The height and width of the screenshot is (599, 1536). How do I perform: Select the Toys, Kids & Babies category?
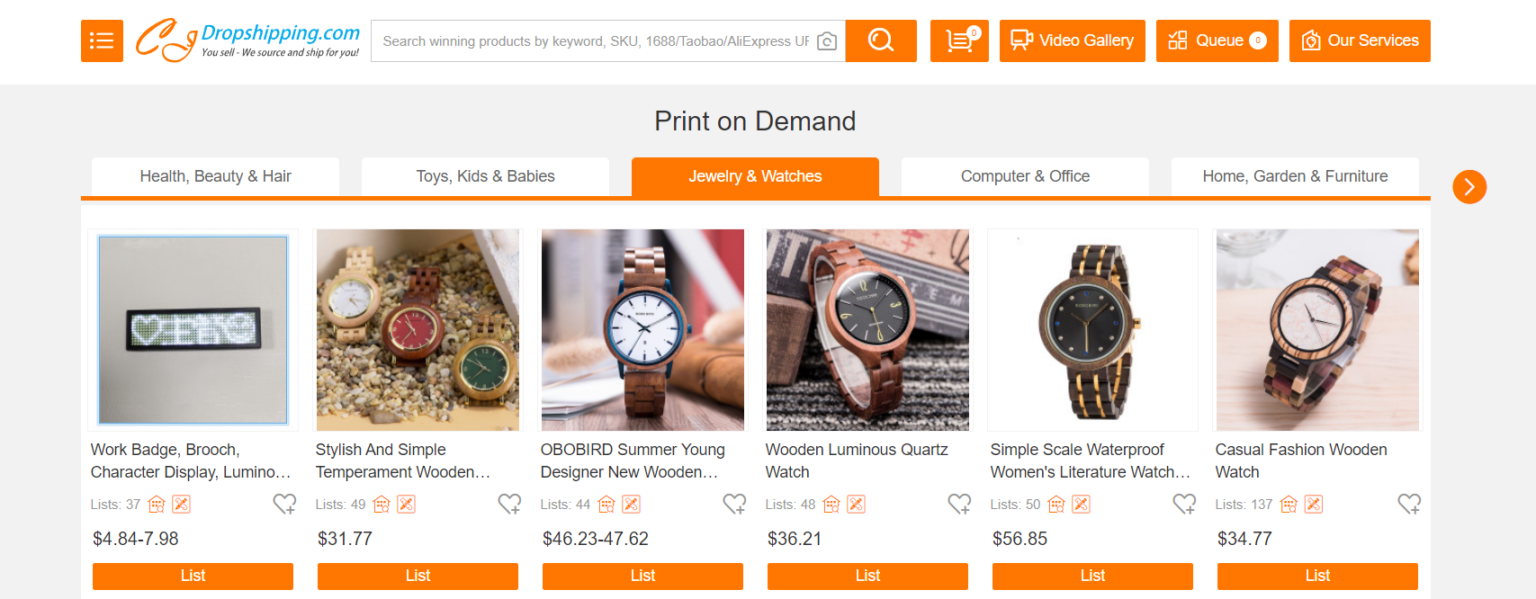pyautogui.click(x=485, y=176)
